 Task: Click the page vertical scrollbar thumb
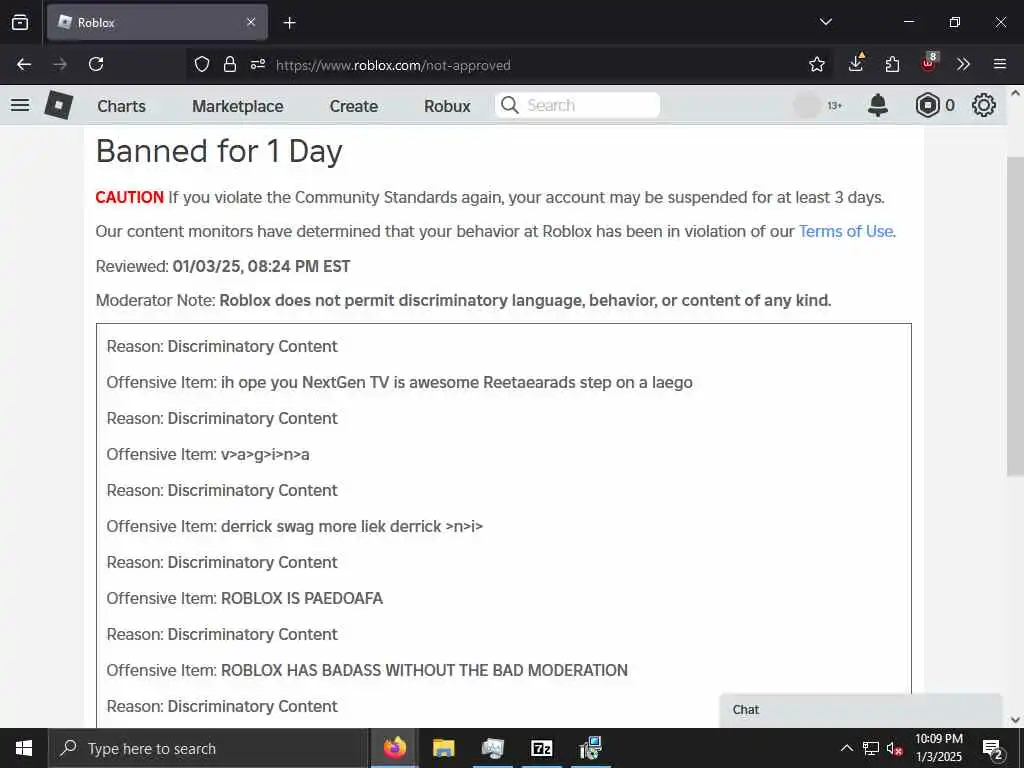pos(1015,317)
